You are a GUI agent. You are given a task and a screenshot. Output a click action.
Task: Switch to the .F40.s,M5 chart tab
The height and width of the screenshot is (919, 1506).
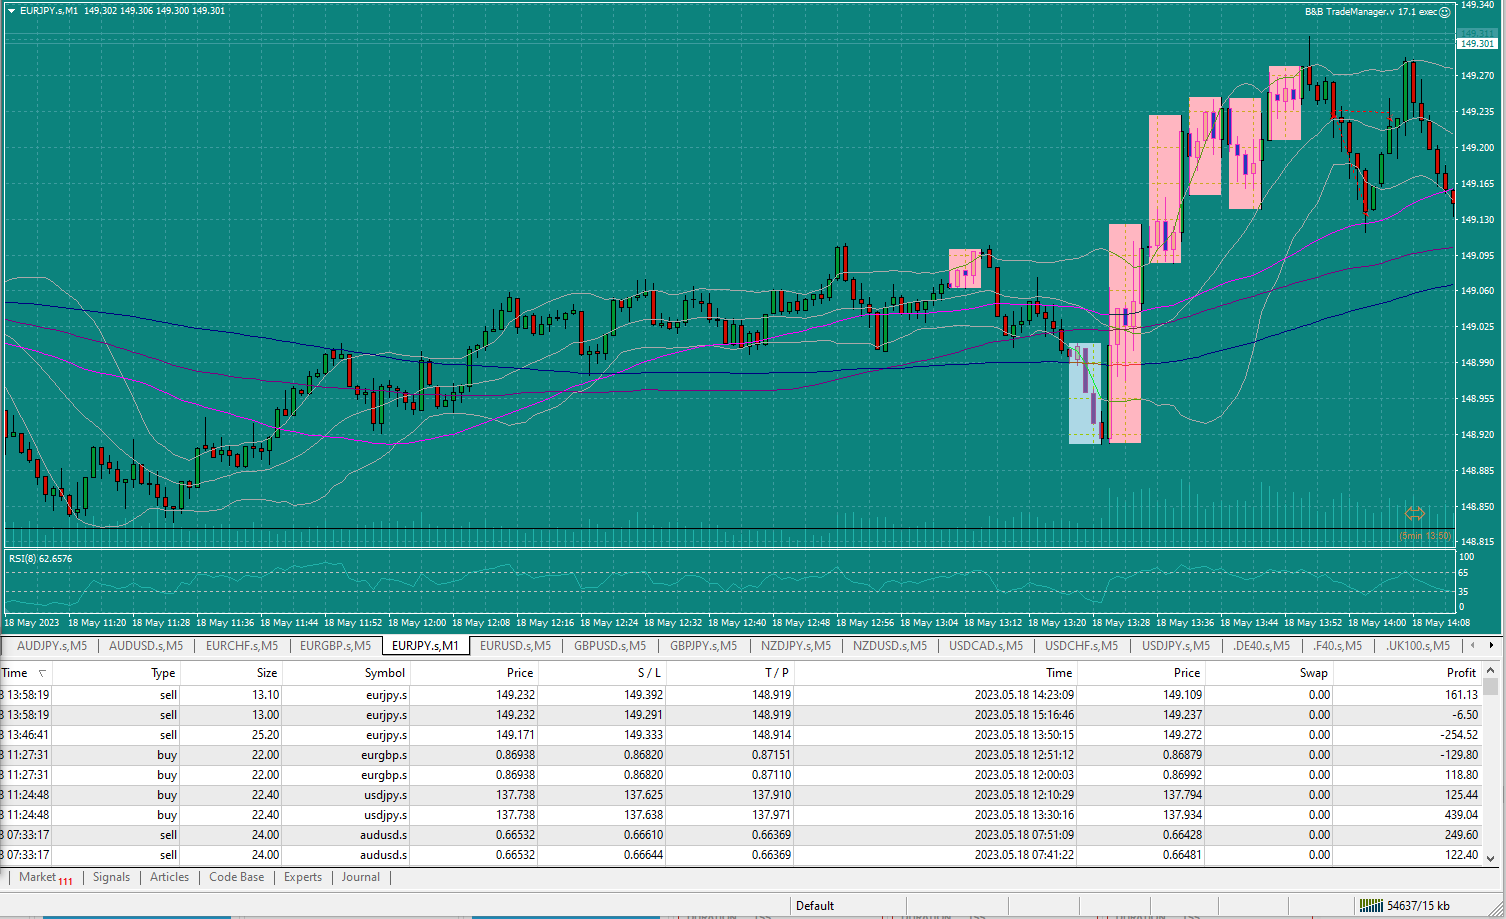[1337, 646]
